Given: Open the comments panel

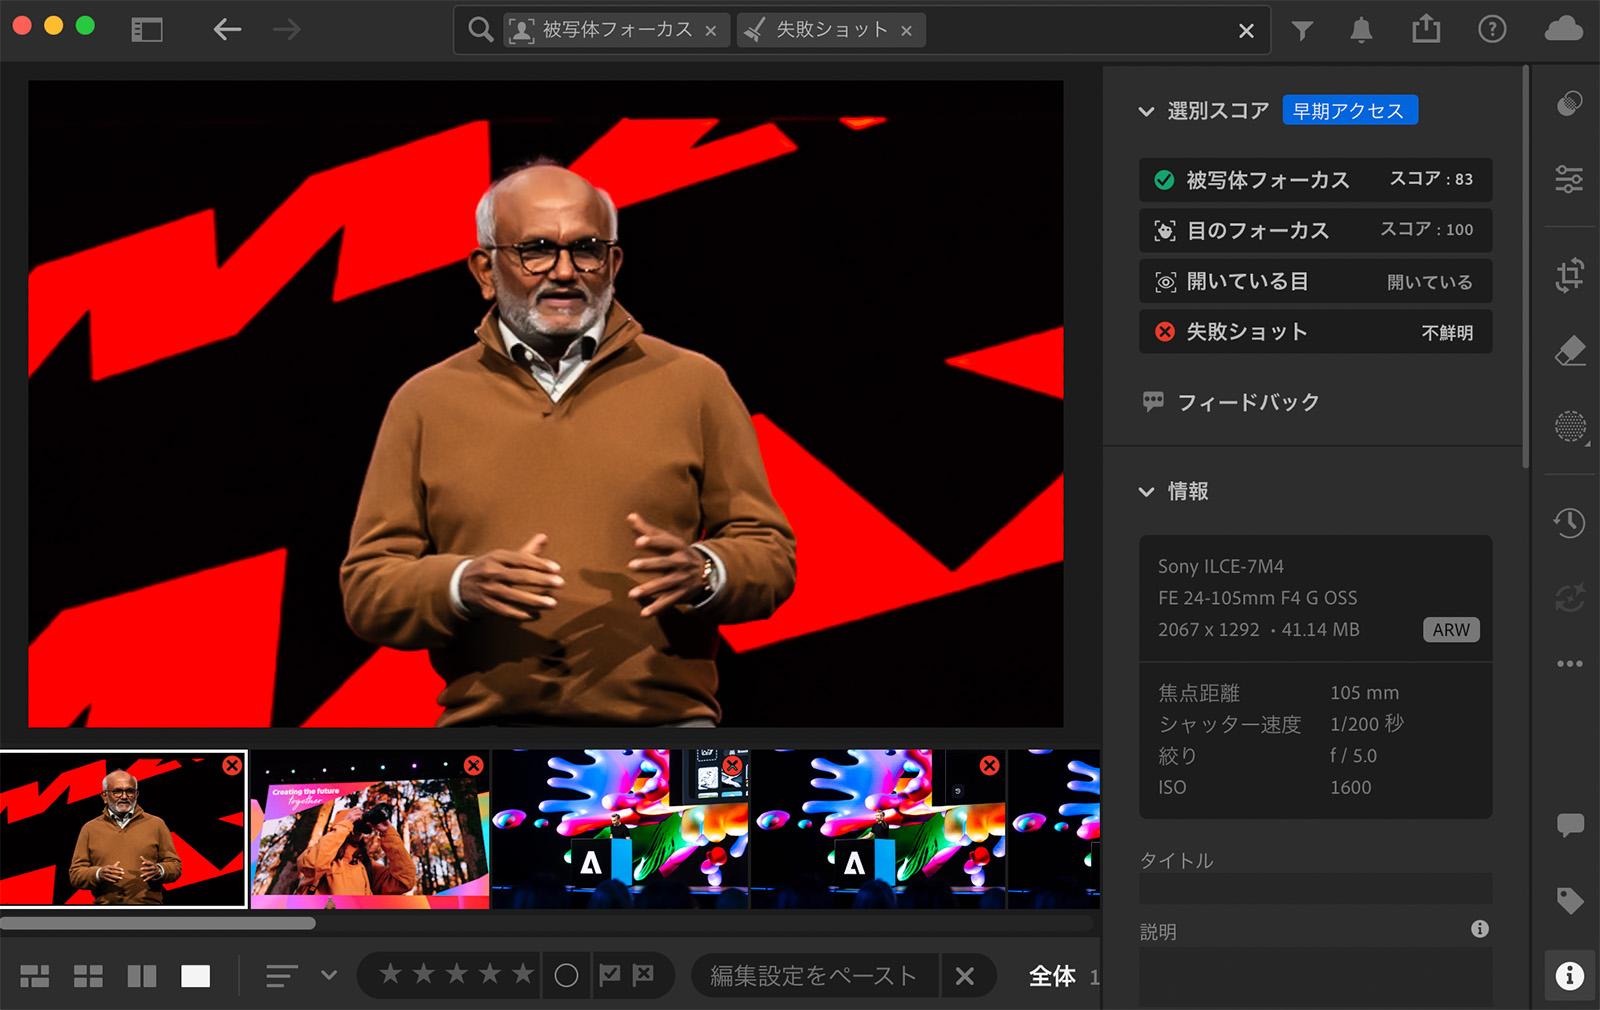Looking at the screenshot, I should click(1569, 826).
